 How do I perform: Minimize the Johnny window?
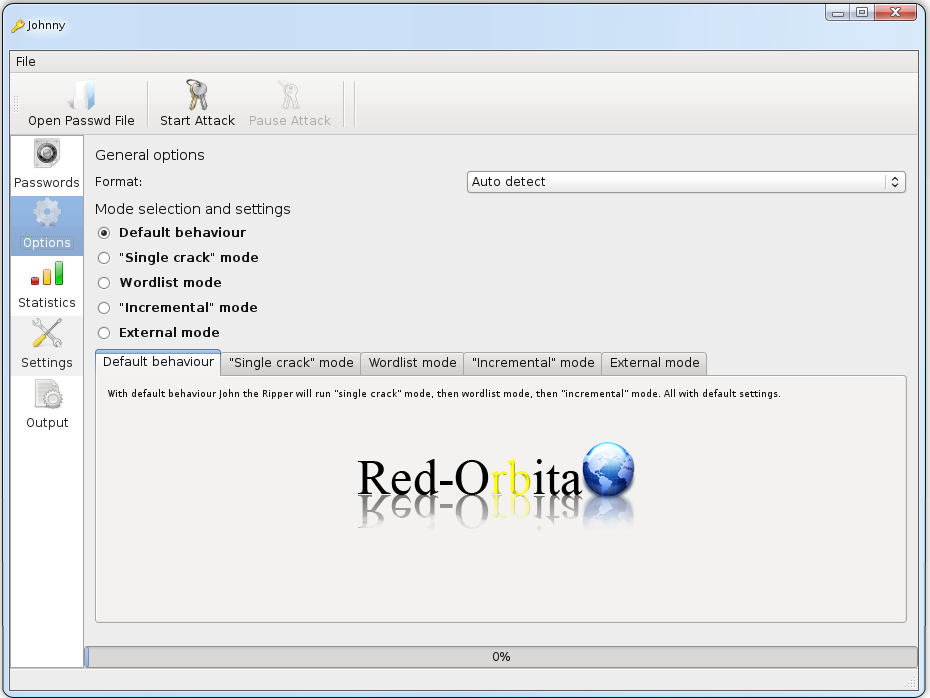pos(838,12)
